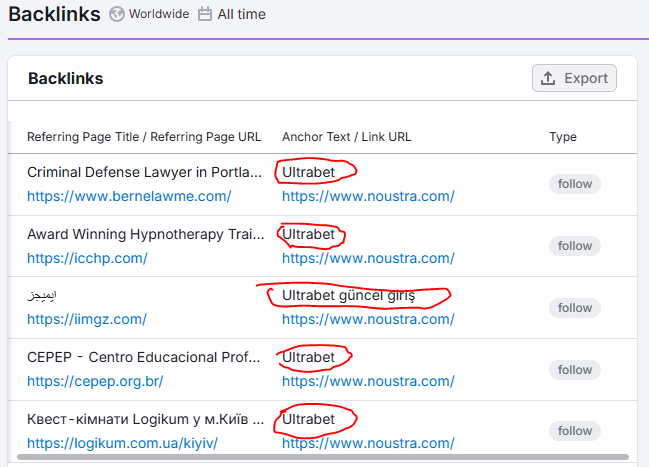Click the follow badge in cepep.org.br row
This screenshot has height=467, width=649.
point(575,370)
